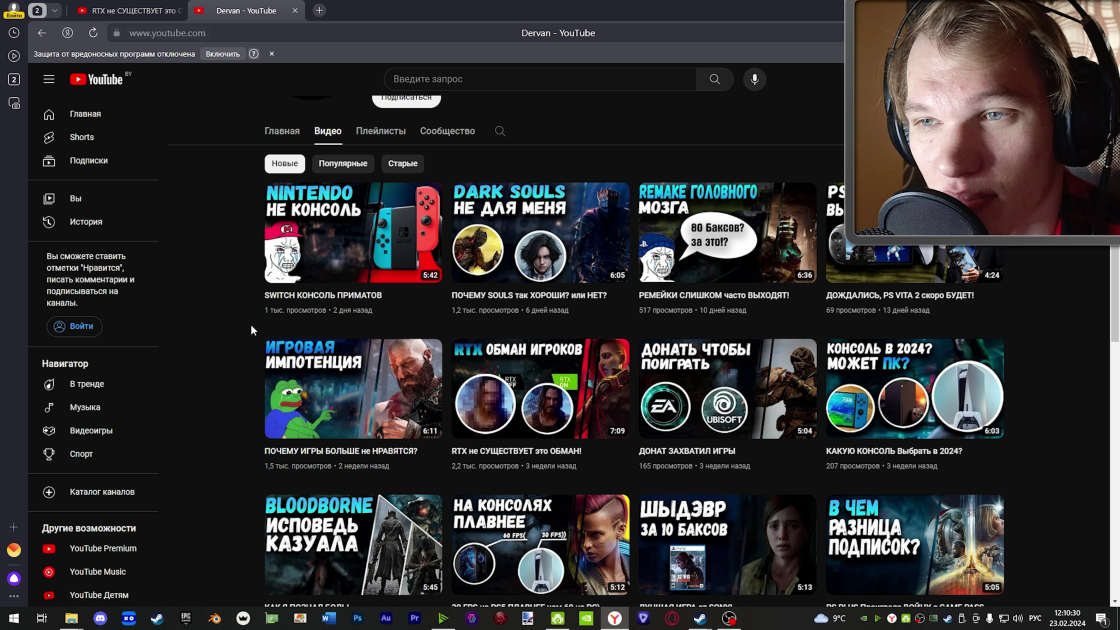Click the Войти sign-in button in sidebar
Viewport: 1120px width, 630px height.
74,326
